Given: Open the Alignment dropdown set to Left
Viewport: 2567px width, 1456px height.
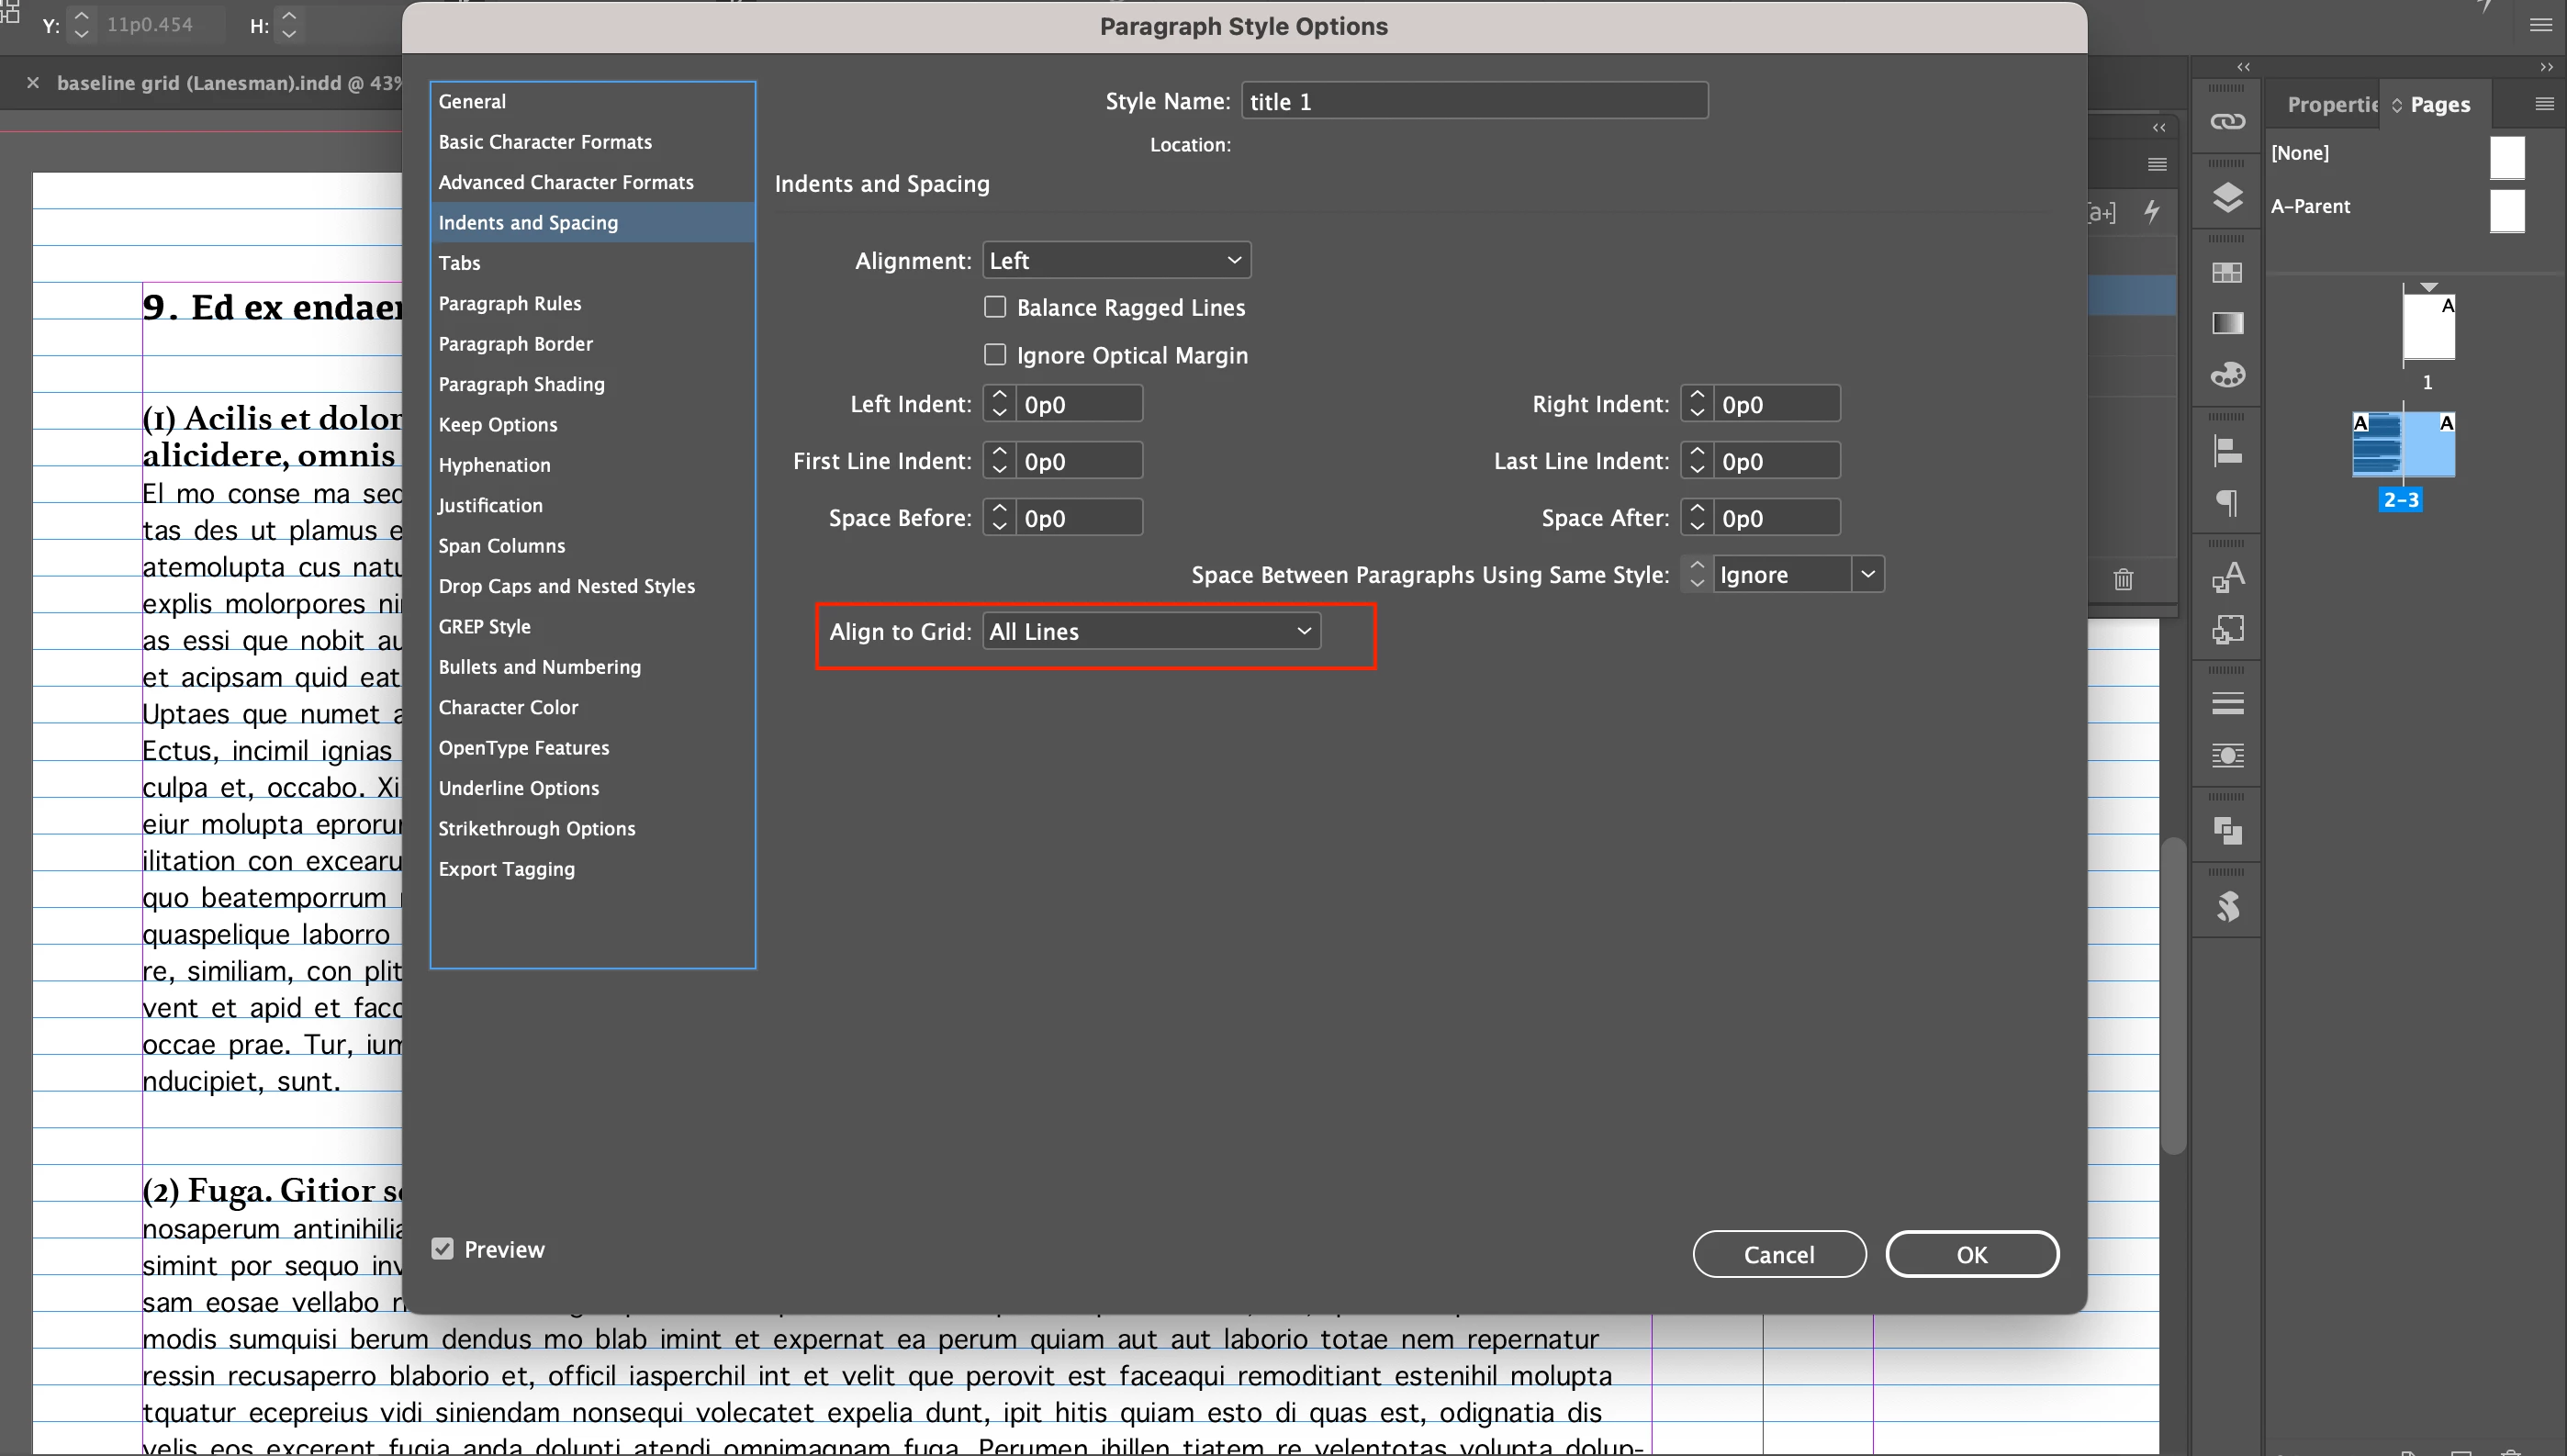Looking at the screenshot, I should click(x=1116, y=260).
